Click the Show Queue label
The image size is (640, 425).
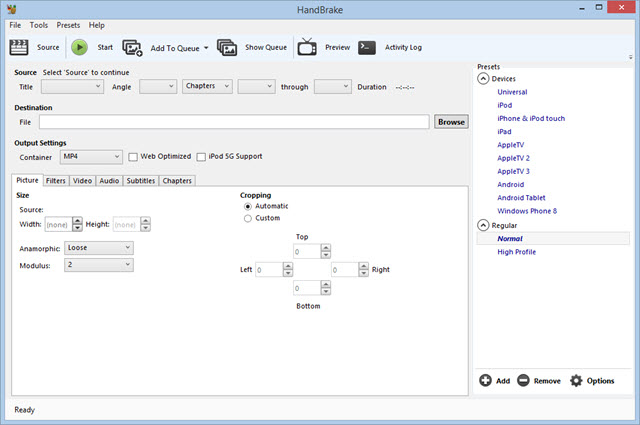(266, 47)
